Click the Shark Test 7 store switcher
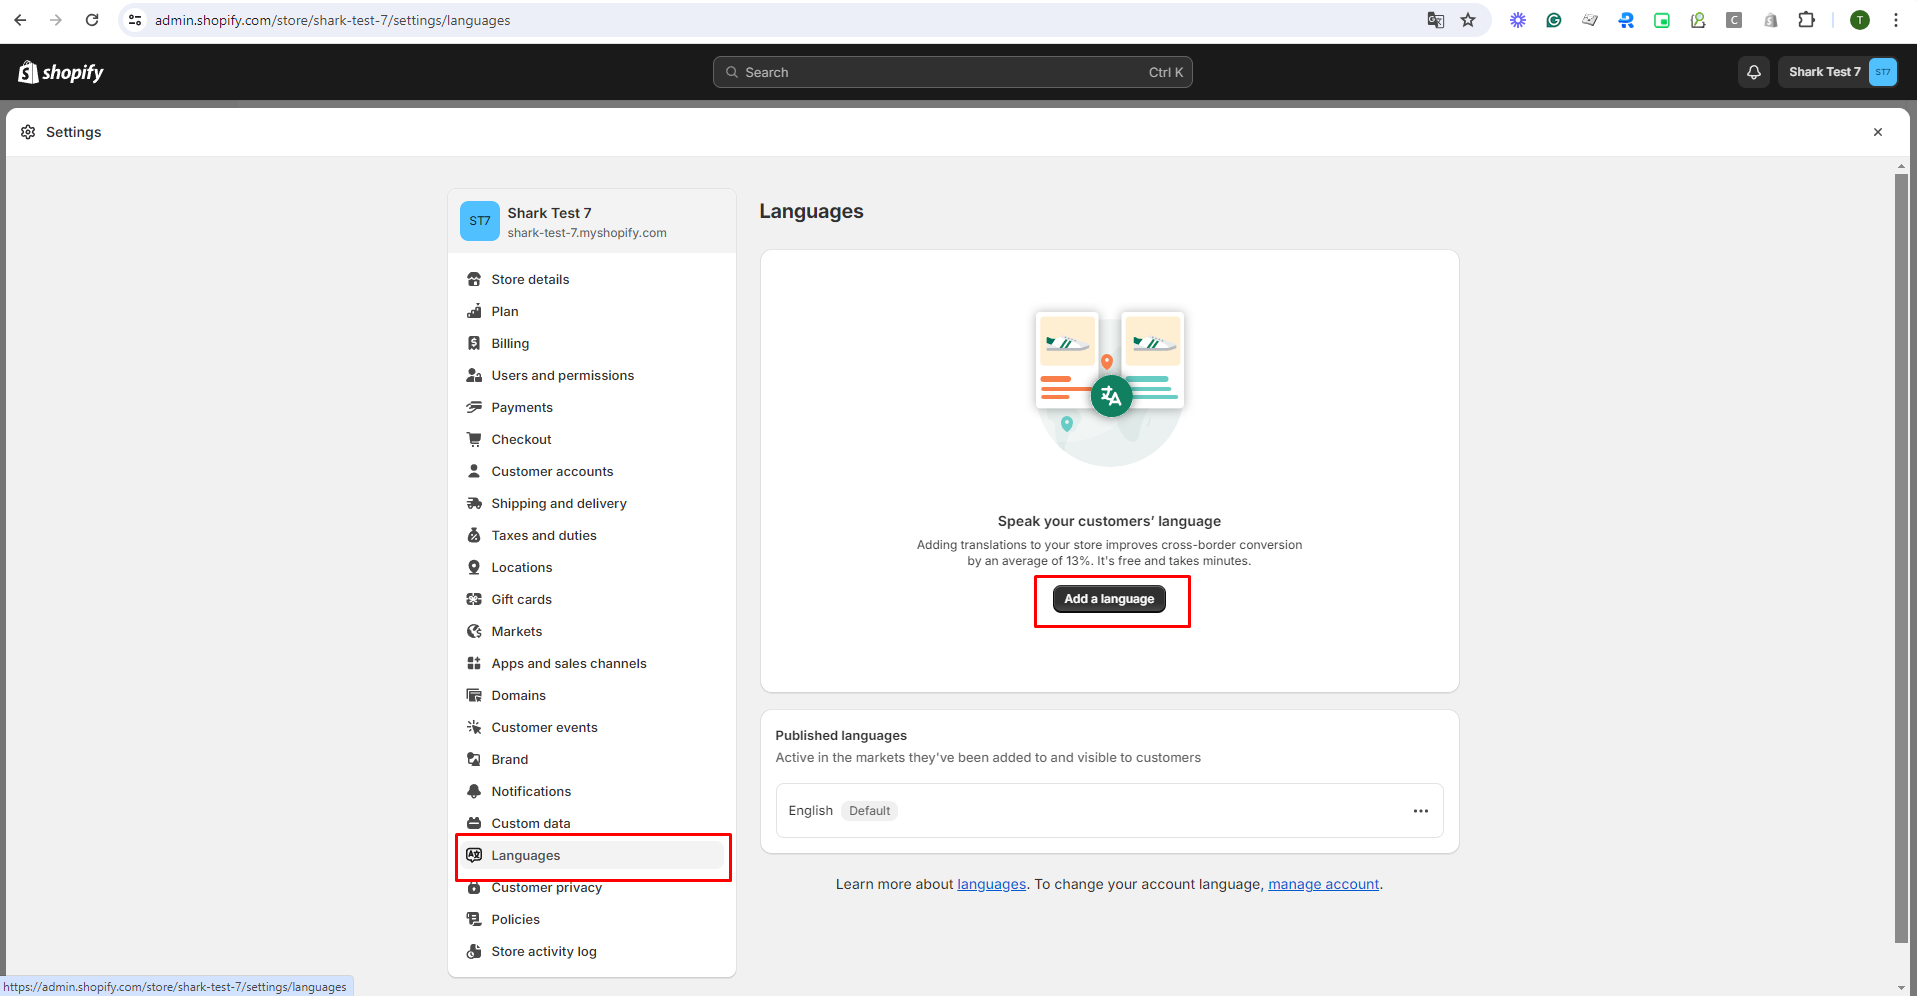The height and width of the screenshot is (996, 1917). pyautogui.click(x=1837, y=71)
